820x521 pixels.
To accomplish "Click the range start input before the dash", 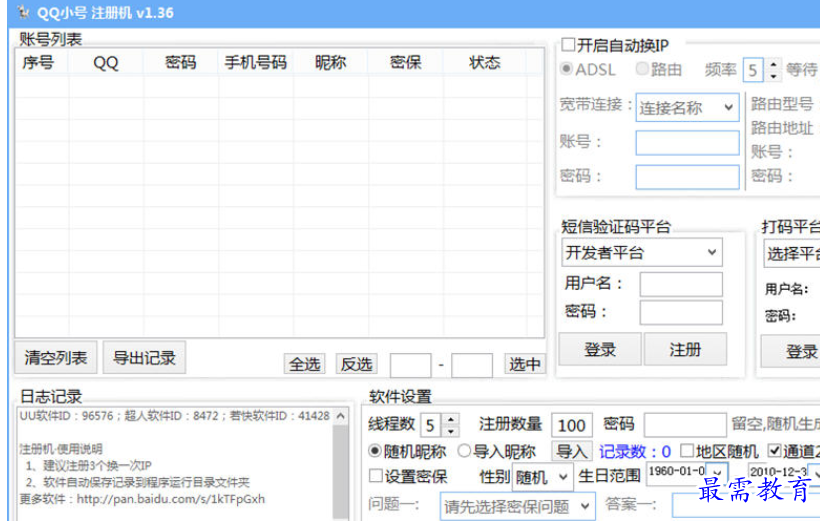I will [411, 365].
